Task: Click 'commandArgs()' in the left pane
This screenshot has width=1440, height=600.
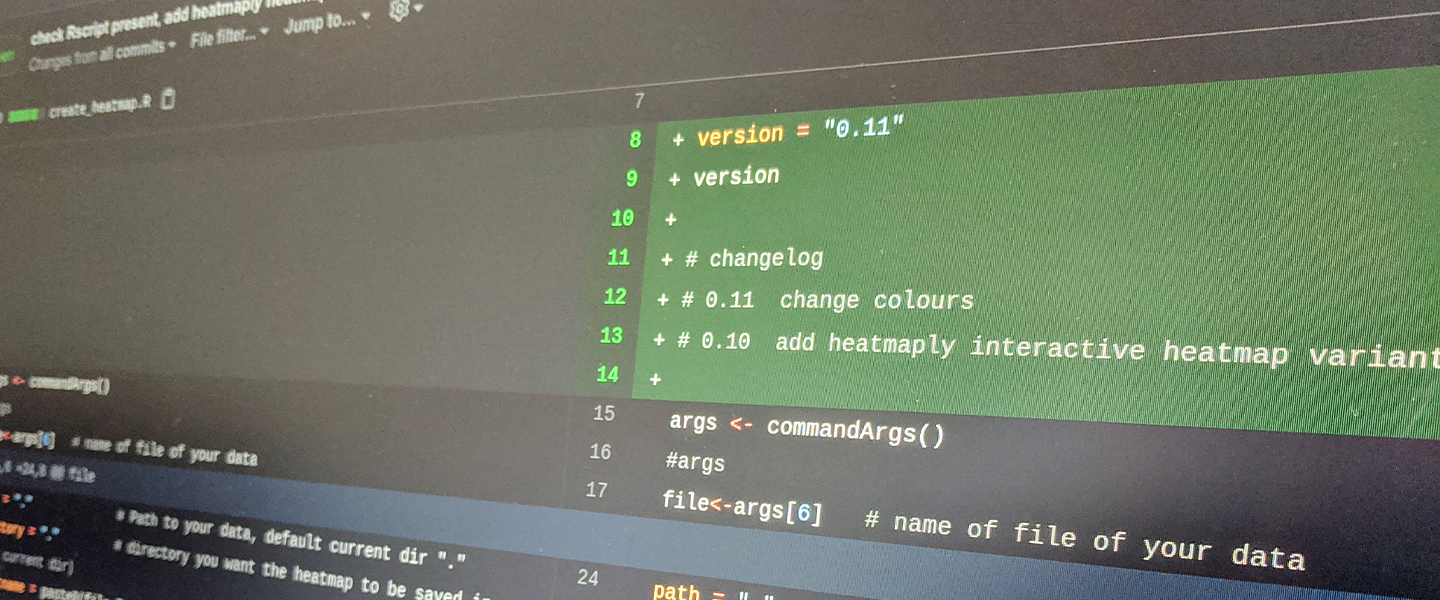Action: pyautogui.click(x=69, y=384)
